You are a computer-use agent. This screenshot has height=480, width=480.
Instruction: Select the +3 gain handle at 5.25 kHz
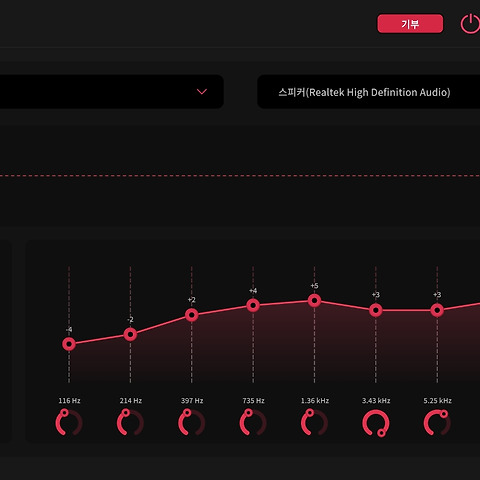click(x=437, y=310)
